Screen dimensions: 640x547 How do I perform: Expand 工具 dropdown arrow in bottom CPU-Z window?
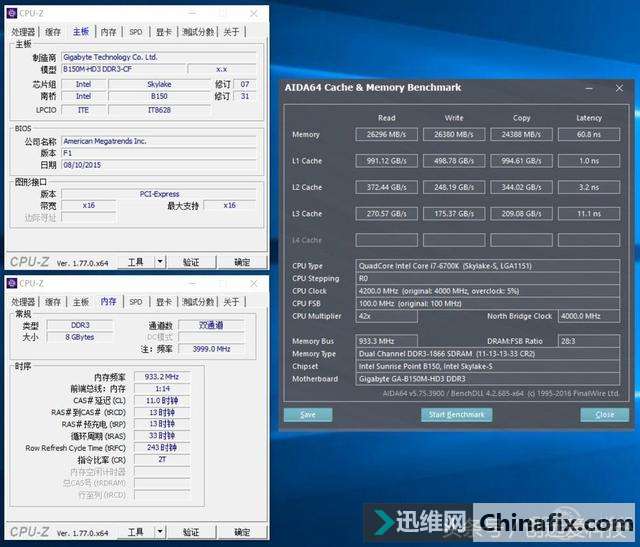point(160,532)
